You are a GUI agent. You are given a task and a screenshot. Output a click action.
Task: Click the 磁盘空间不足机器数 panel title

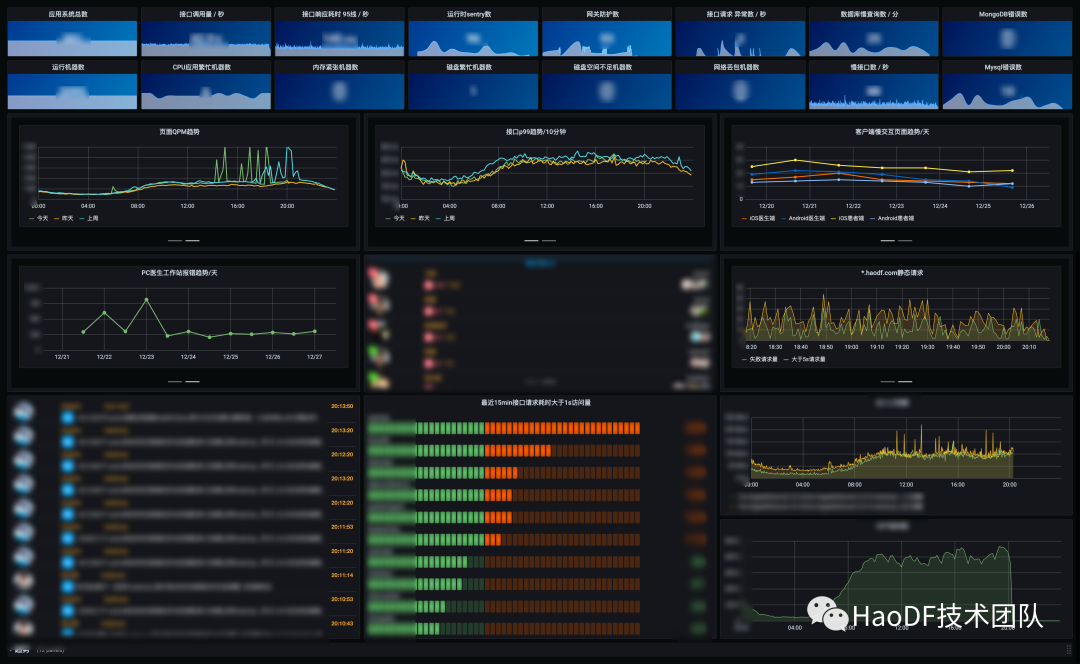(603, 67)
